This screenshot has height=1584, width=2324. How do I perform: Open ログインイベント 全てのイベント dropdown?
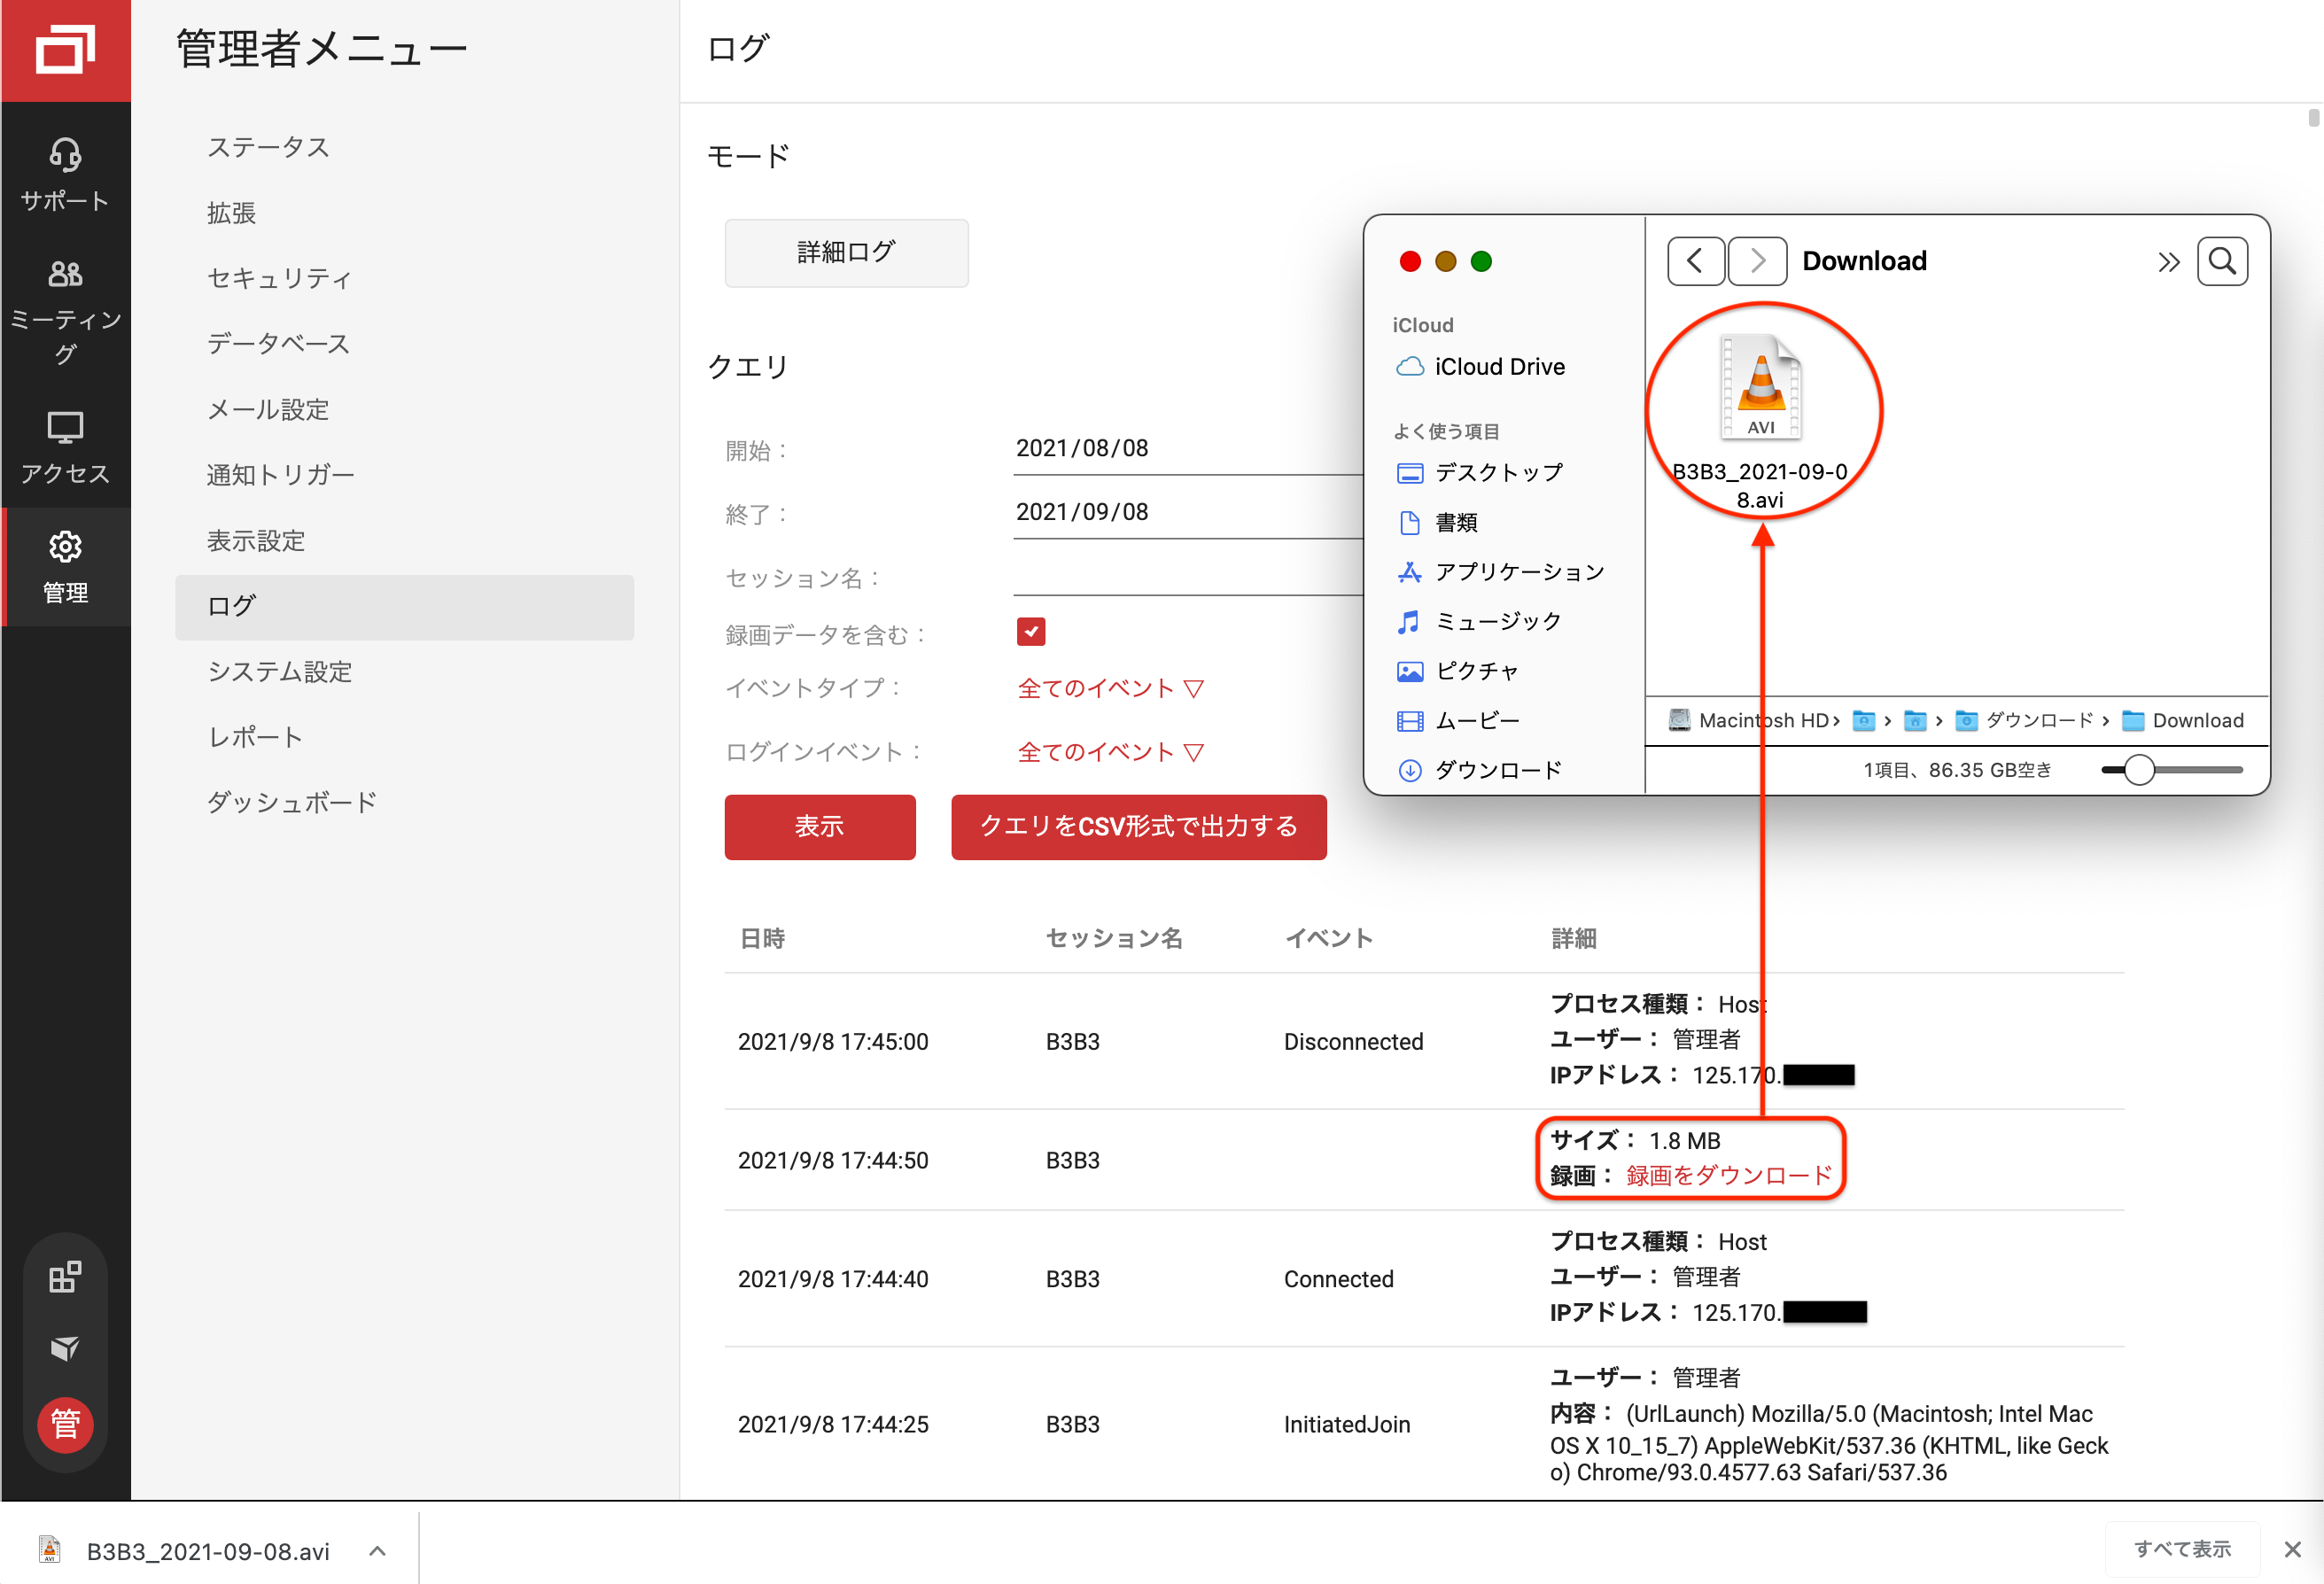tap(1110, 752)
